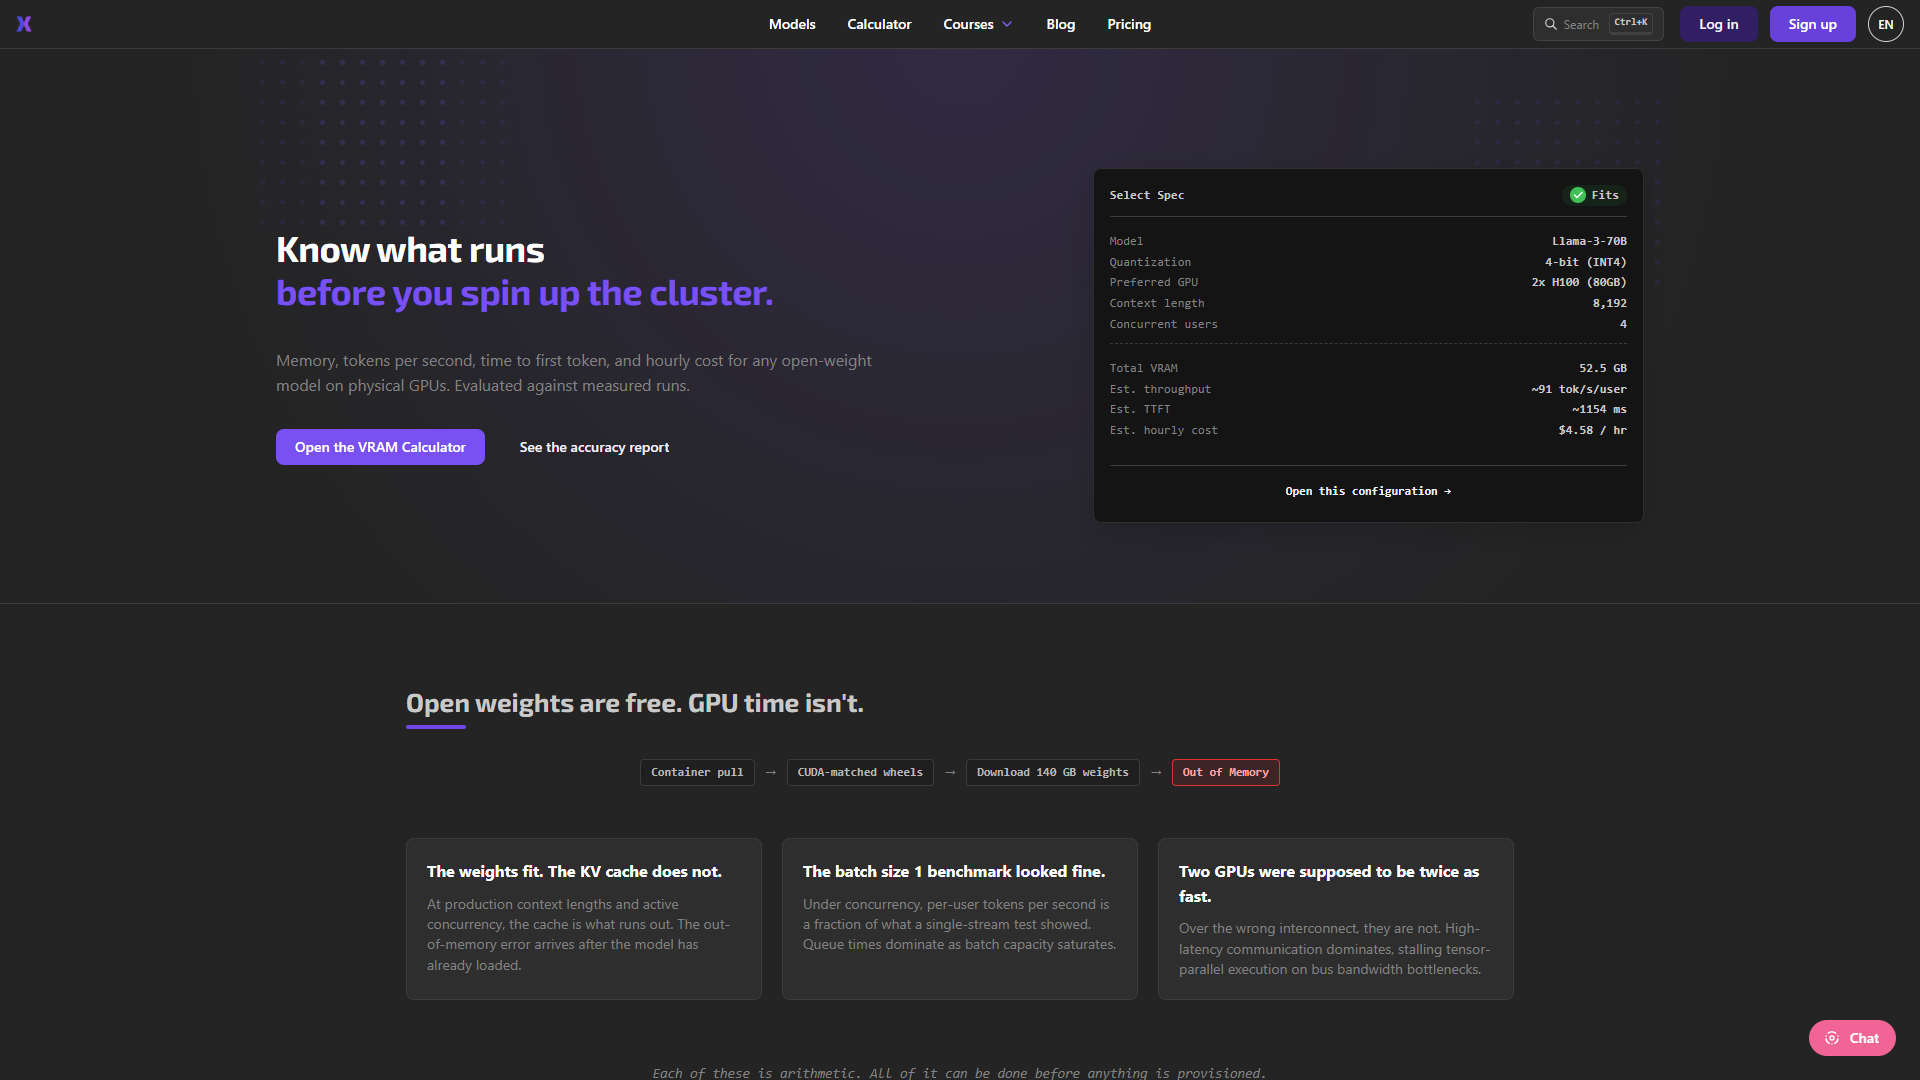
Task: Click the Select Spec card title
Action: point(1146,195)
